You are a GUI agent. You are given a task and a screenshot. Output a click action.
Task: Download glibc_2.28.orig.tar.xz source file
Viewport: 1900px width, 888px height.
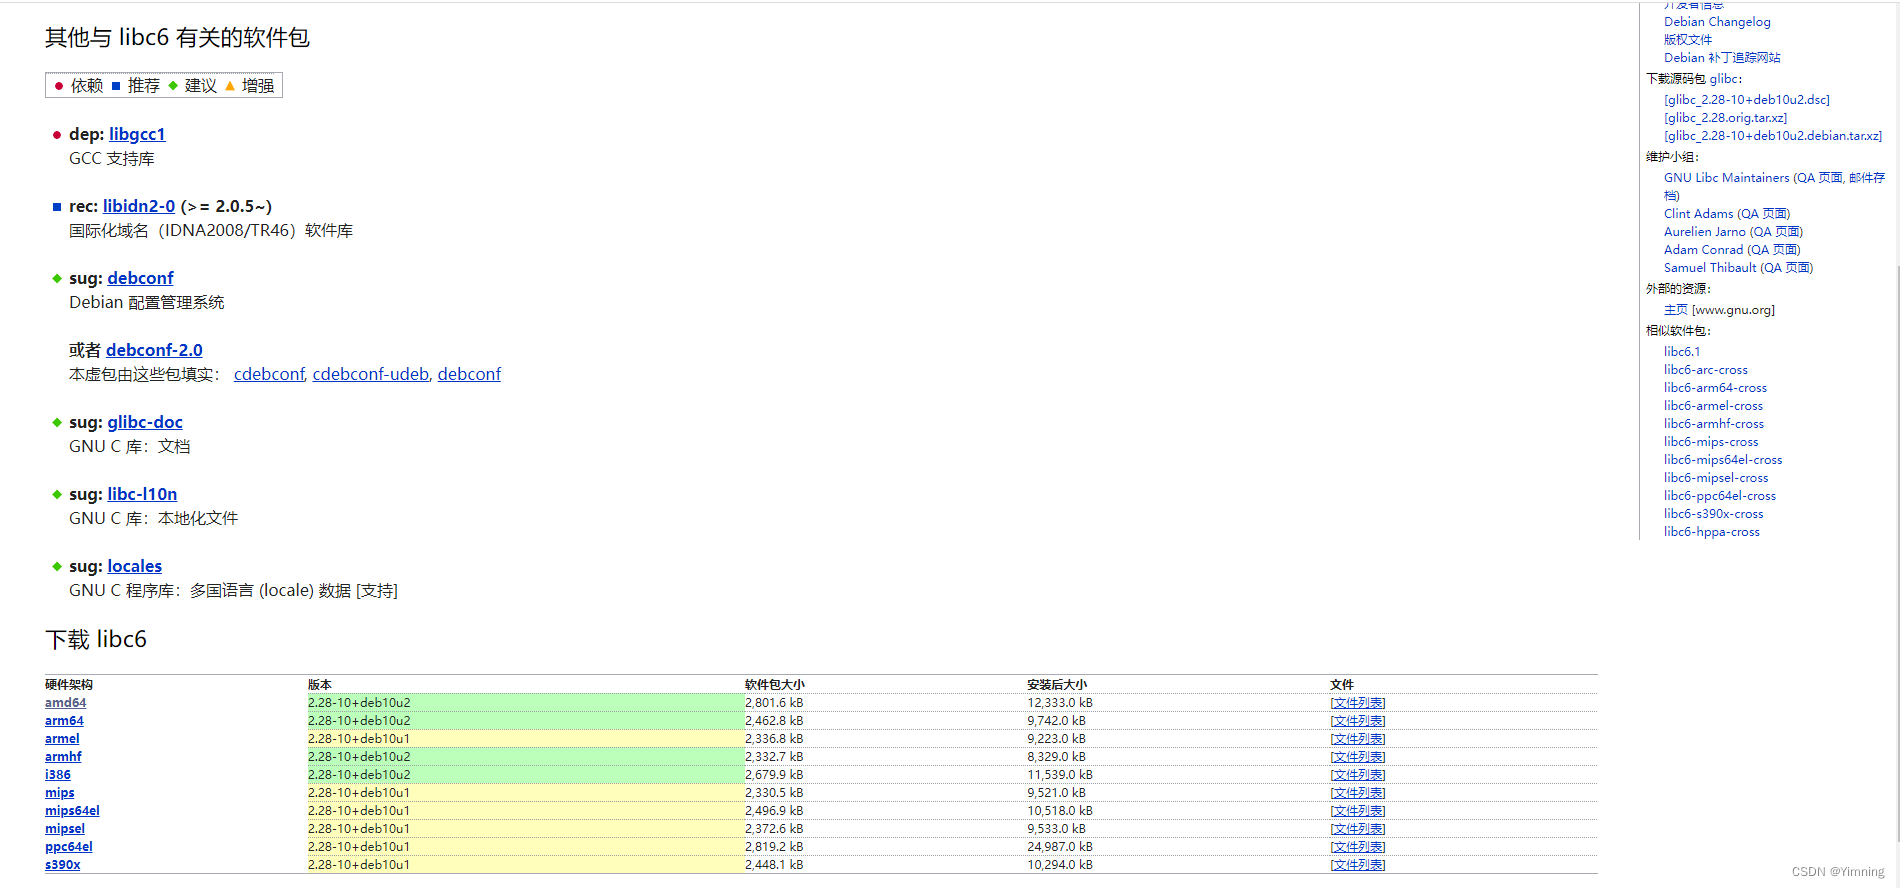coord(1726,118)
